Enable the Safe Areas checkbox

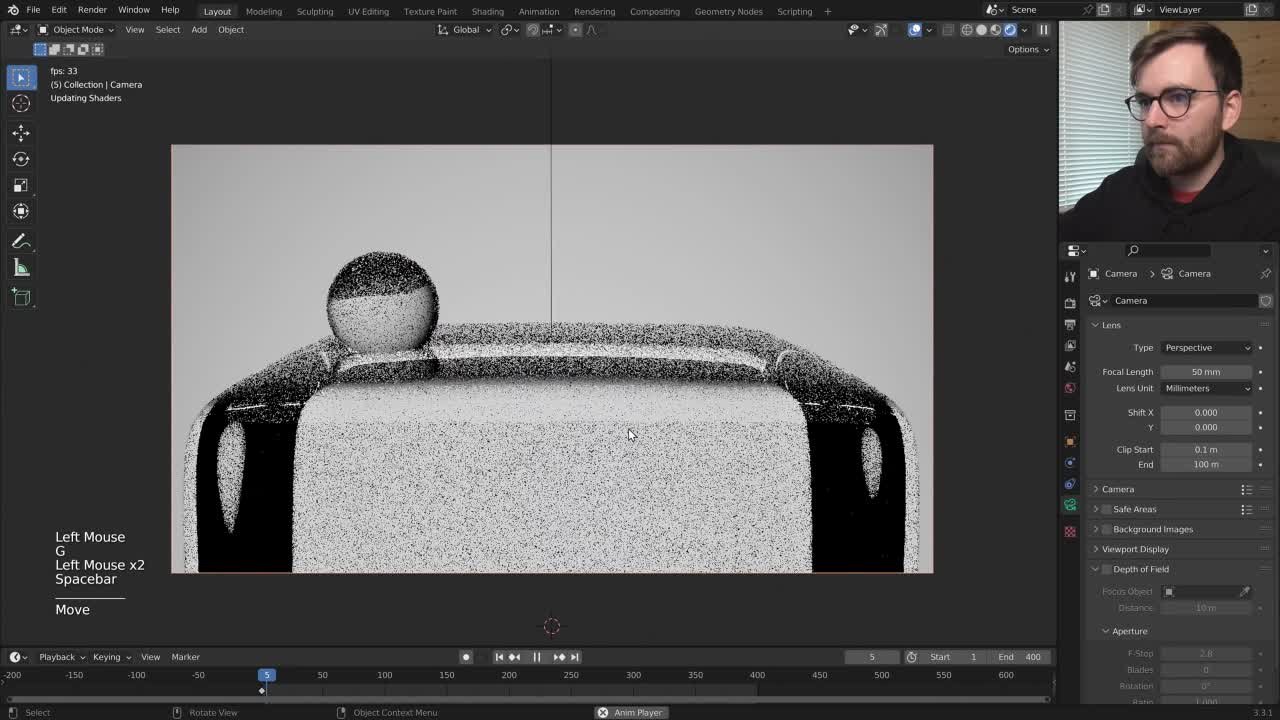[1107, 509]
